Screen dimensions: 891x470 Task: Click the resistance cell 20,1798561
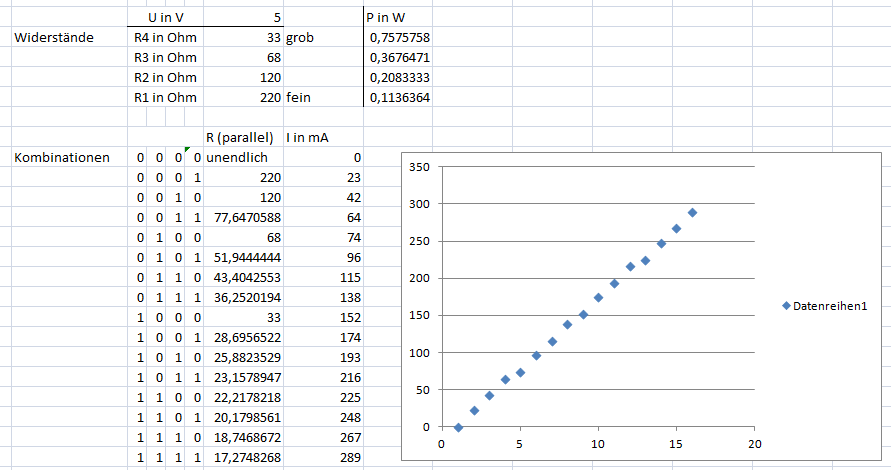click(x=244, y=417)
